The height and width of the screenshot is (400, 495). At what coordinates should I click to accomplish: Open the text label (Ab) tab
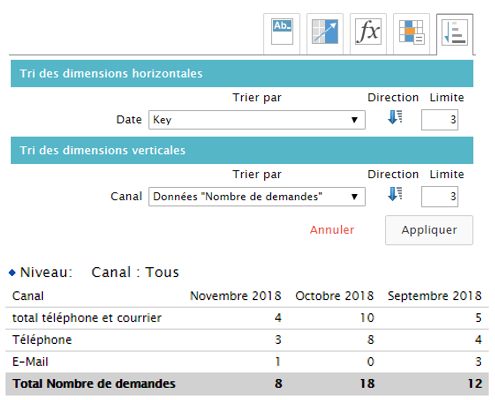282,32
